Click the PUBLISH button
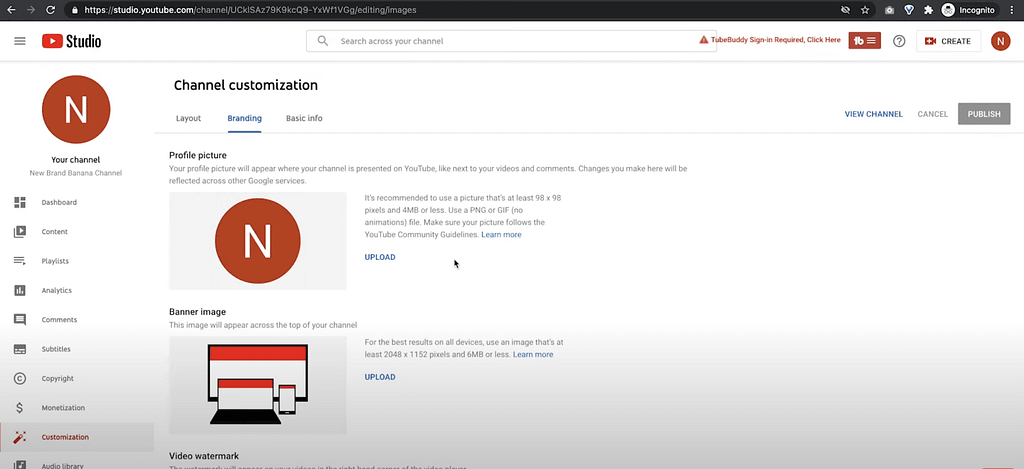Viewport: 1024px width, 469px height. pyautogui.click(x=983, y=114)
